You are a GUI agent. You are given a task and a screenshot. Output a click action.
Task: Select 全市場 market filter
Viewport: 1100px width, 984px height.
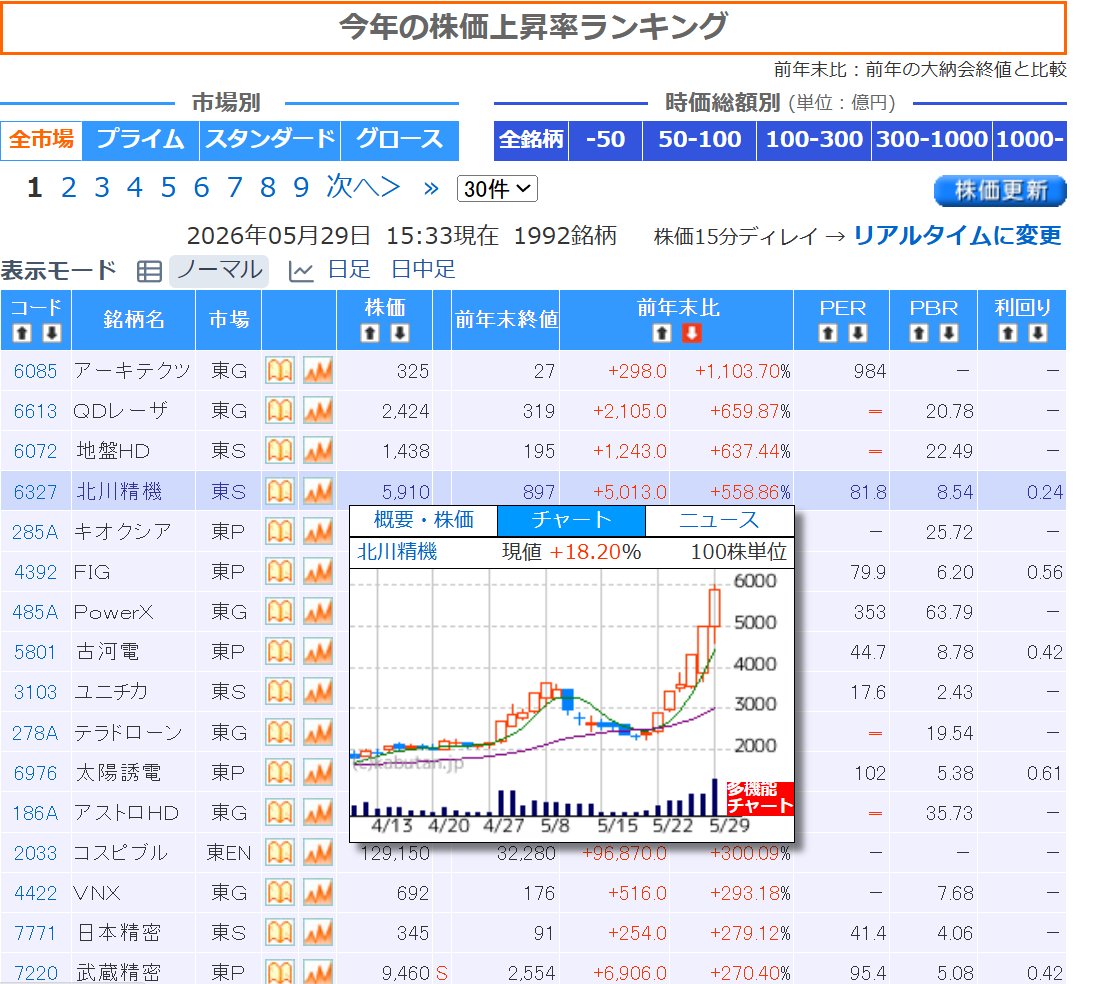point(41,140)
